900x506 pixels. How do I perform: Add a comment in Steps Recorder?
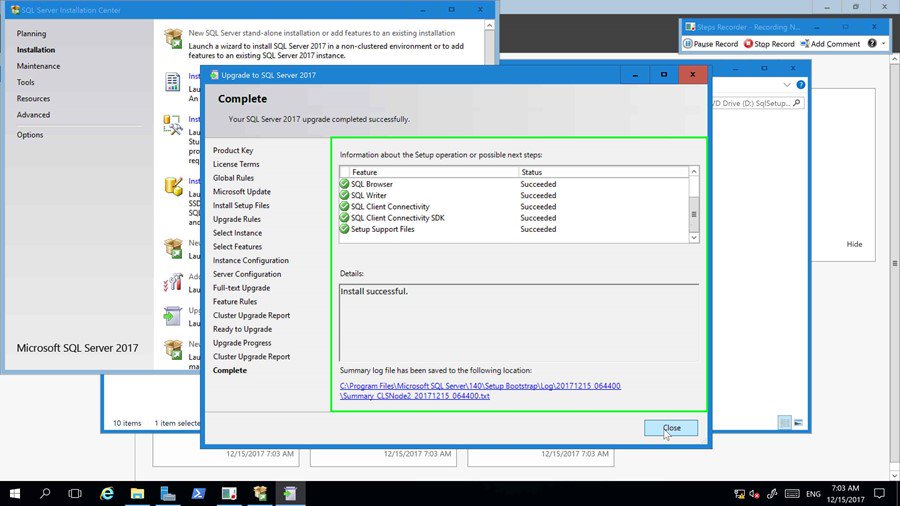tap(830, 44)
